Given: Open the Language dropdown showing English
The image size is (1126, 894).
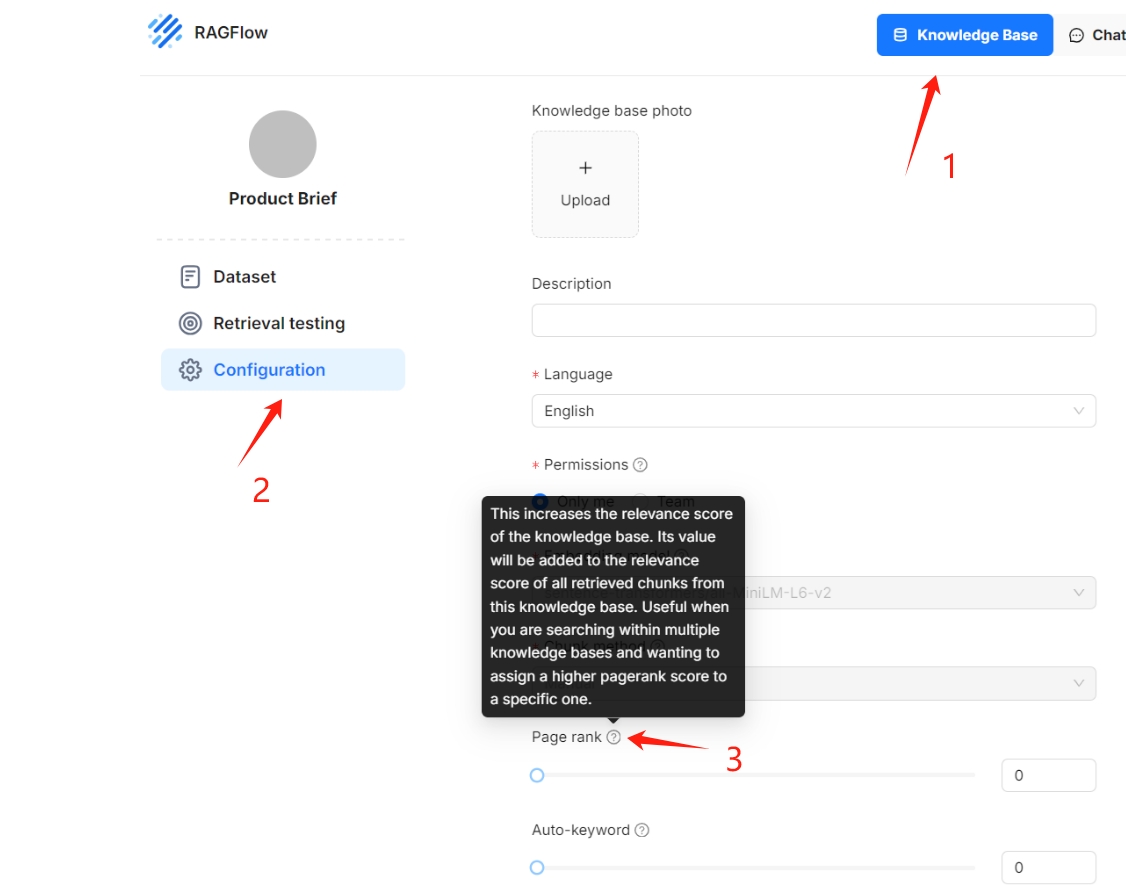Looking at the screenshot, I should pos(813,411).
